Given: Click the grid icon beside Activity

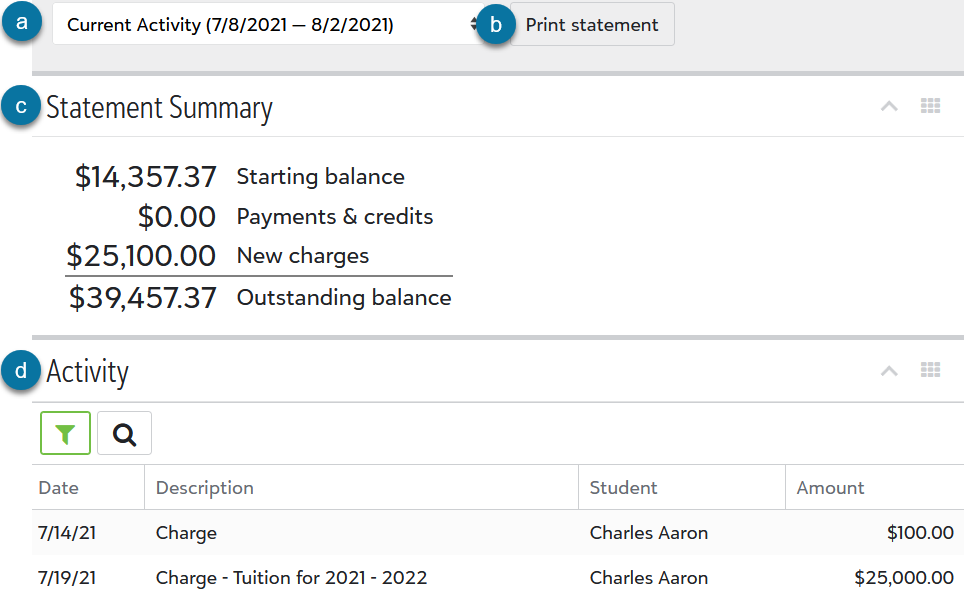Looking at the screenshot, I should point(931,369).
